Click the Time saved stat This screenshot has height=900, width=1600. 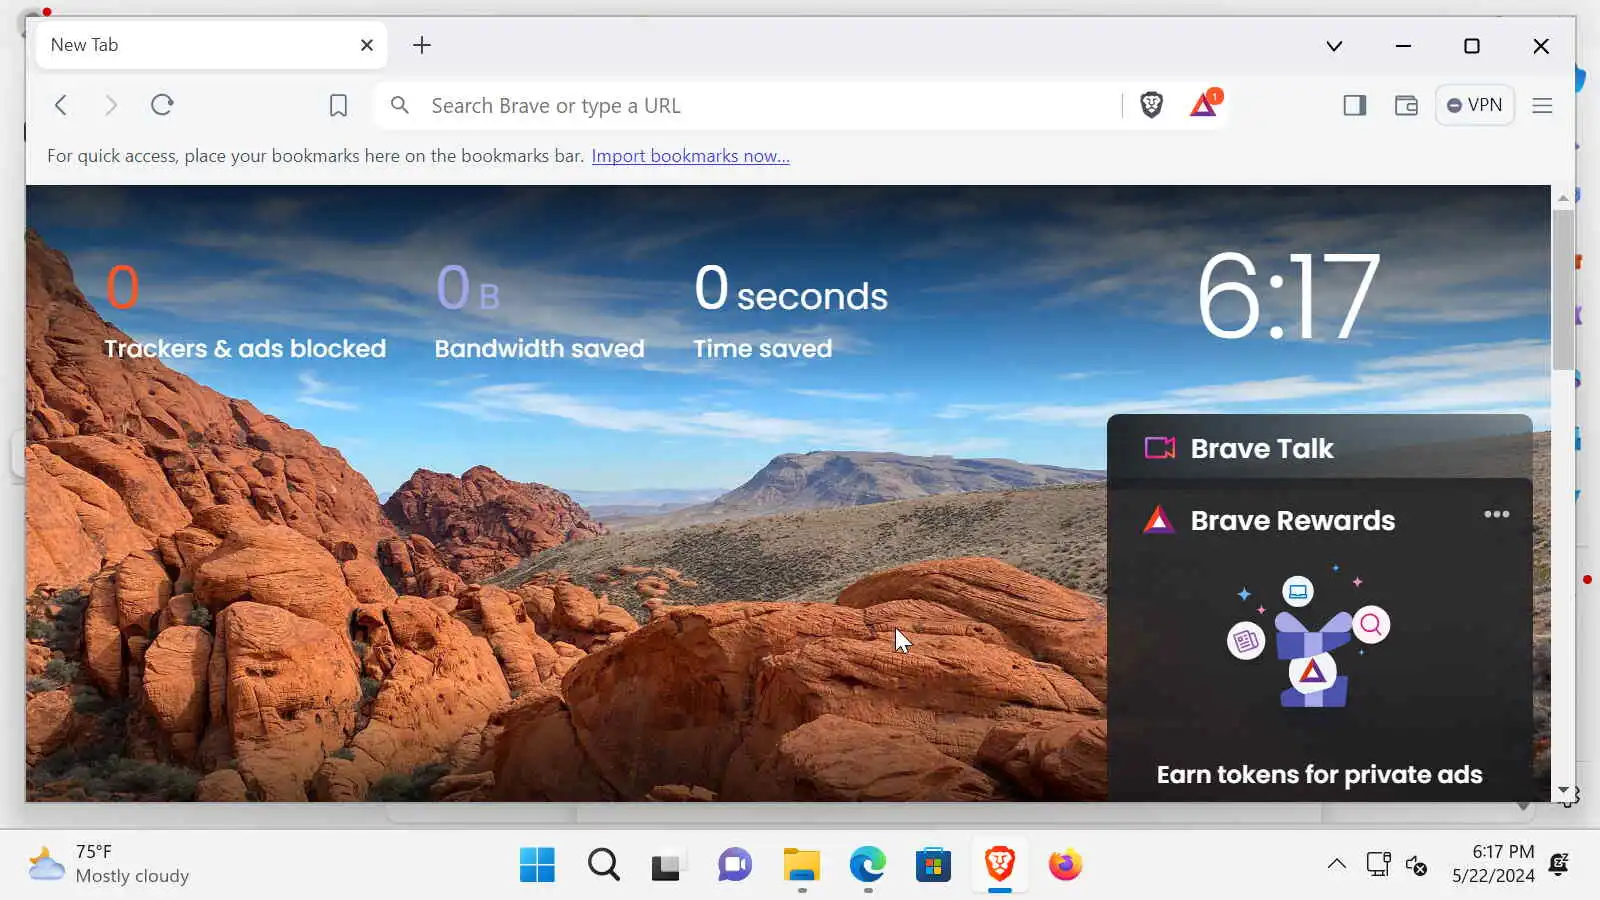coord(790,310)
